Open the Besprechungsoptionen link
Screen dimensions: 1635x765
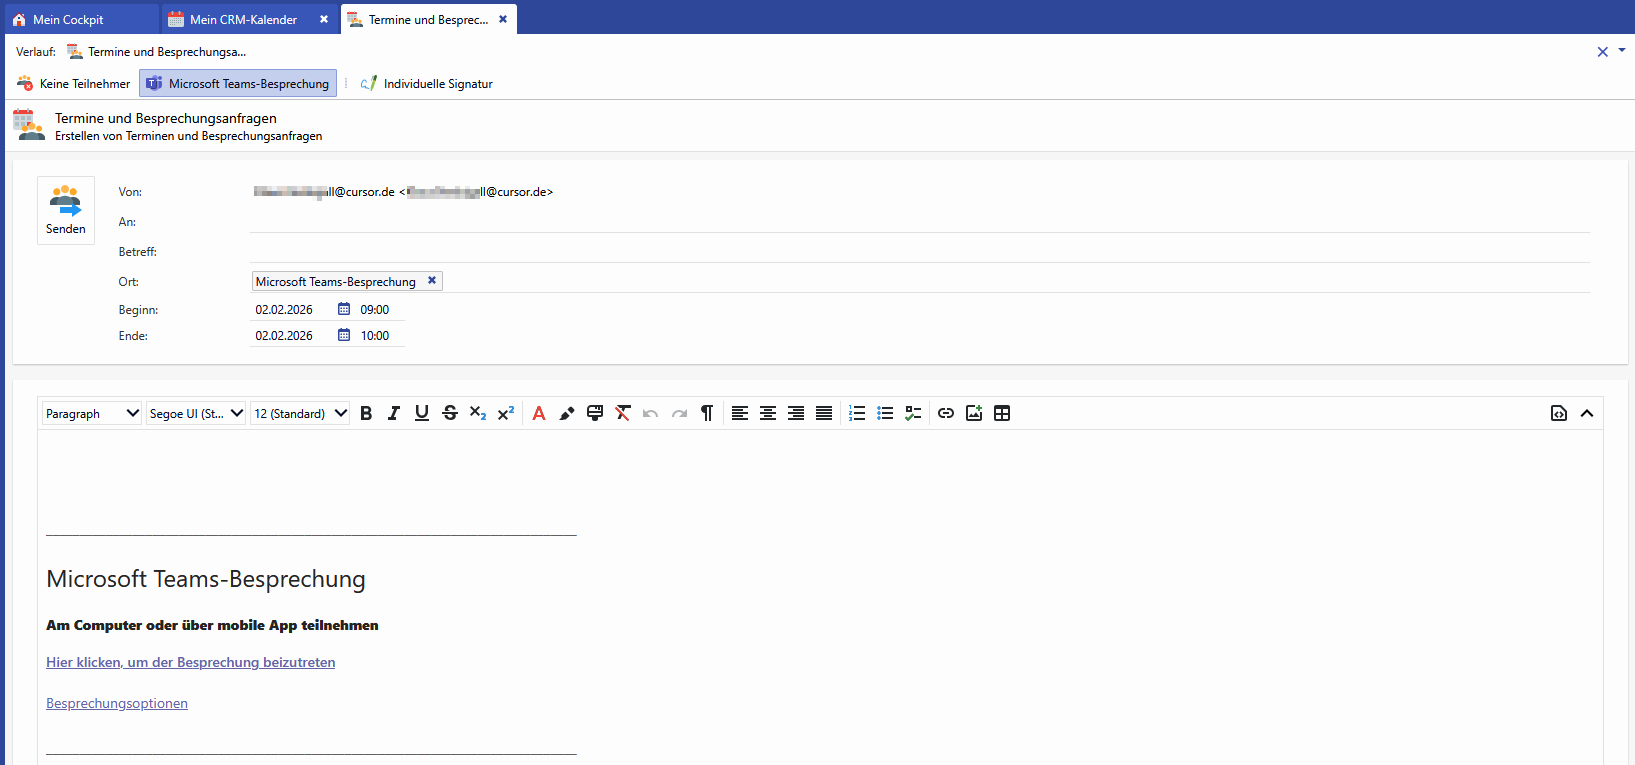pos(117,703)
